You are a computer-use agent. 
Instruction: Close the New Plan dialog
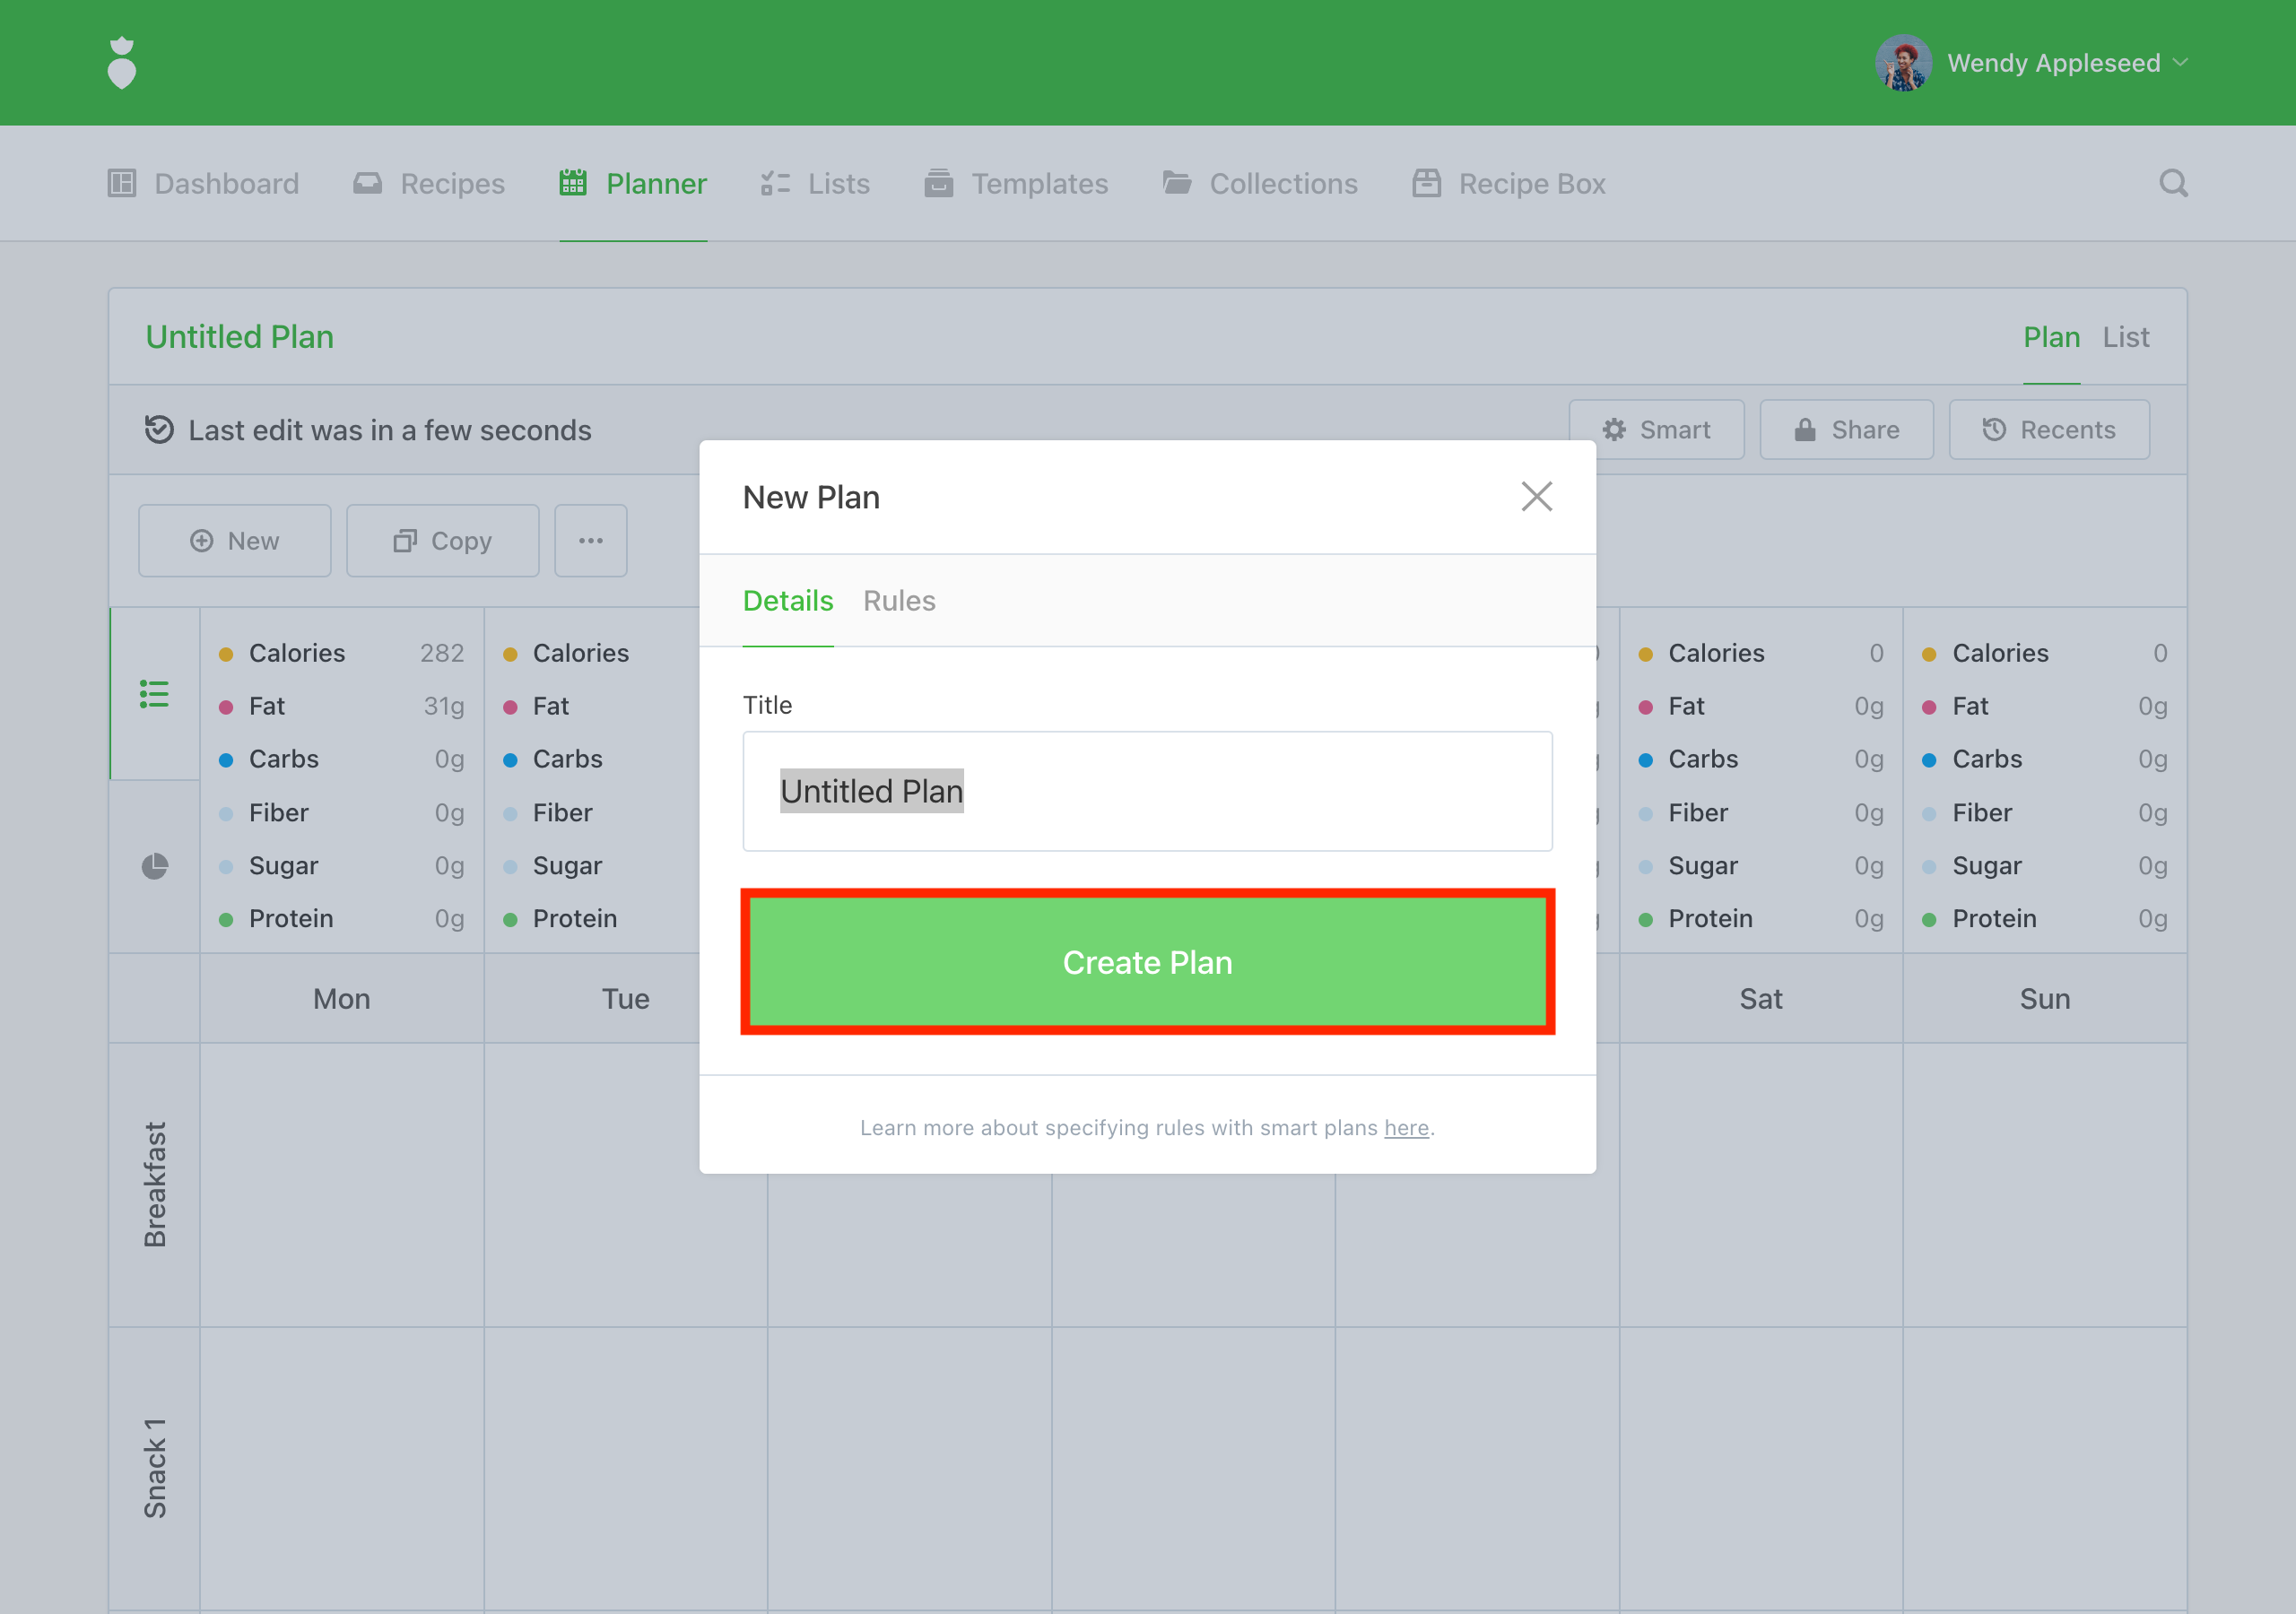1536,497
